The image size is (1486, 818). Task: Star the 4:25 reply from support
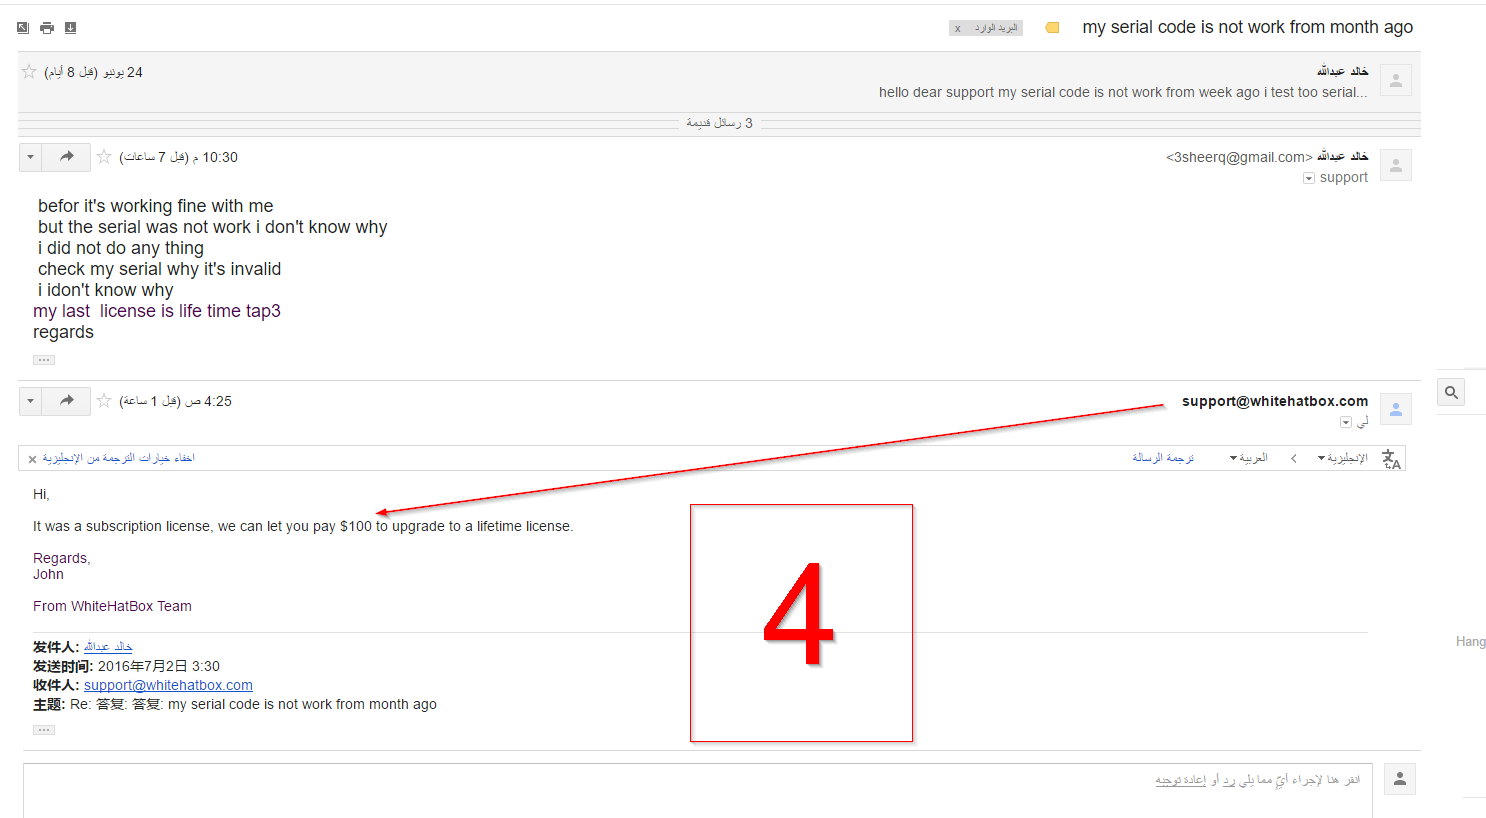coord(104,401)
